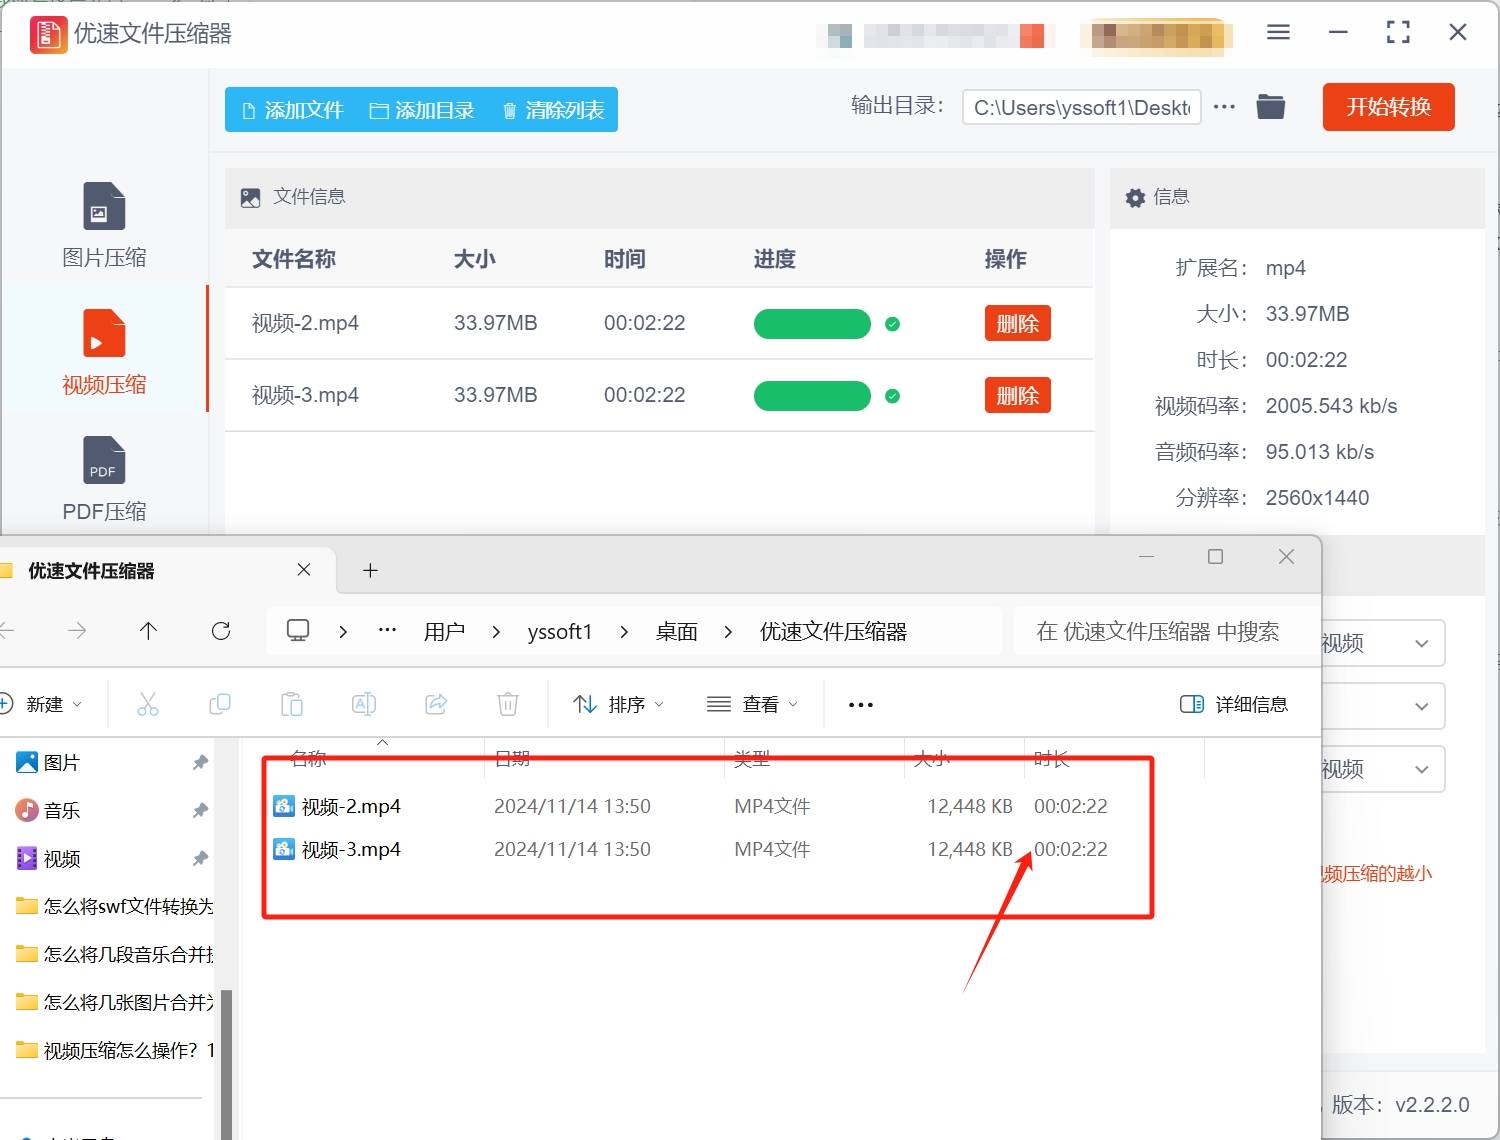Click the explorer search box
The width and height of the screenshot is (1500, 1140).
[1157, 632]
